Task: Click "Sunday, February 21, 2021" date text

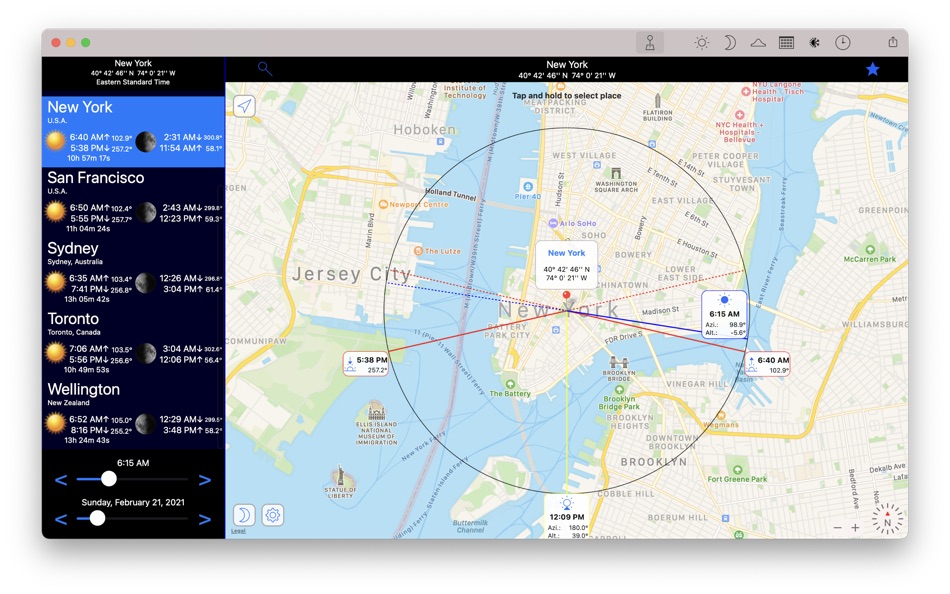Action: (133, 502)
